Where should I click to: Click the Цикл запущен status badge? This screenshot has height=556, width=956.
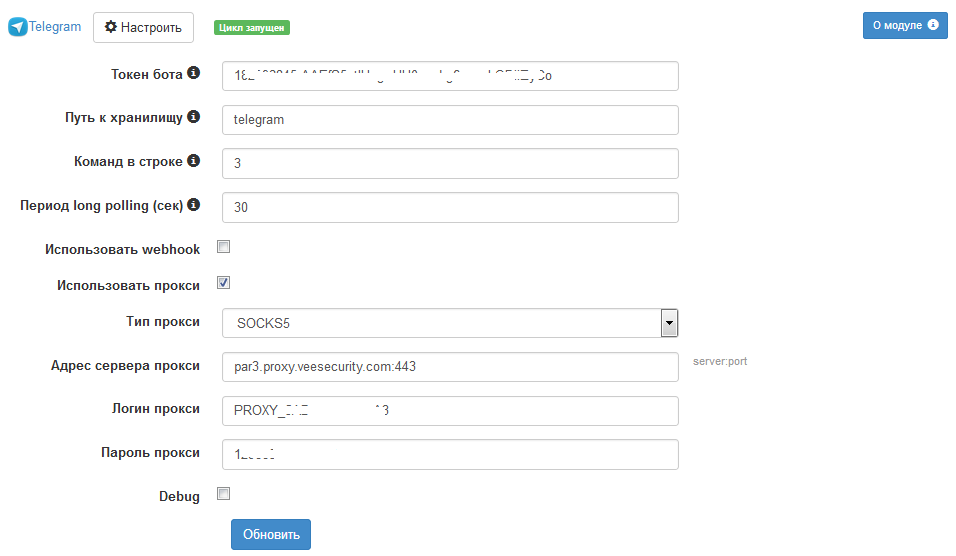coord(251,28)
